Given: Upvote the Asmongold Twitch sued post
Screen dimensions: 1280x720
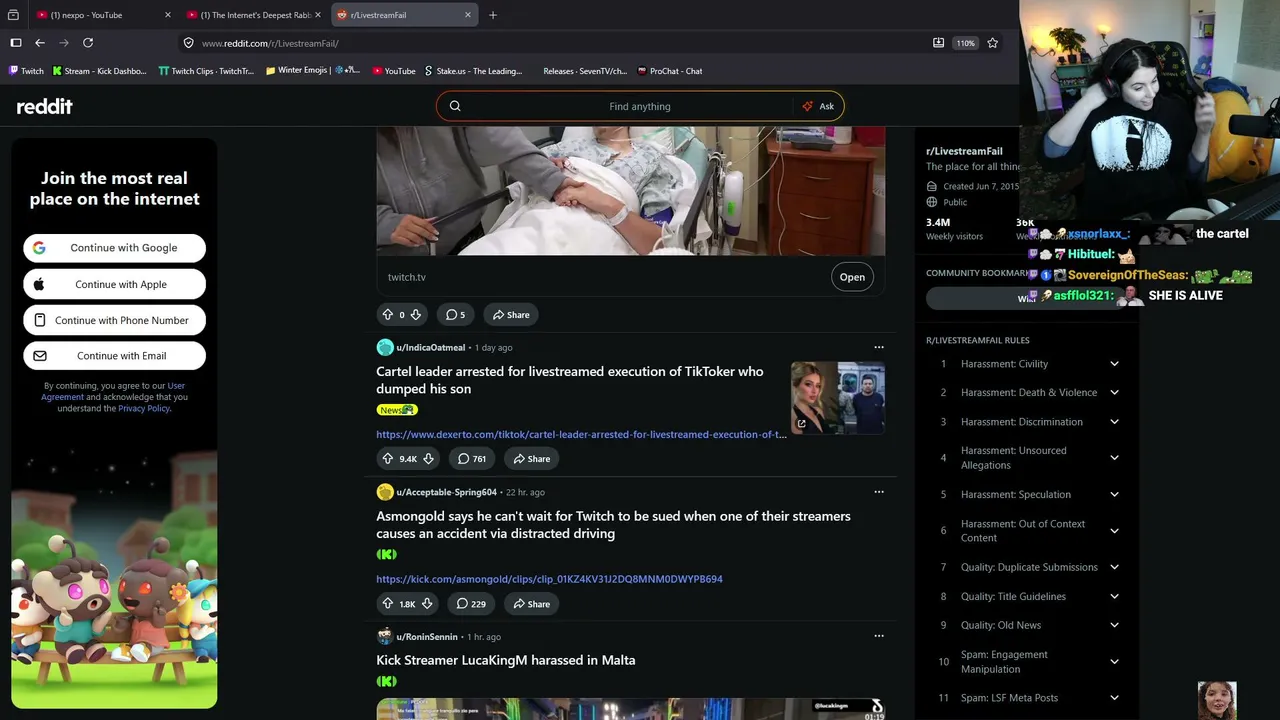Looking at the screenshot, I should [x=387, y=604].
